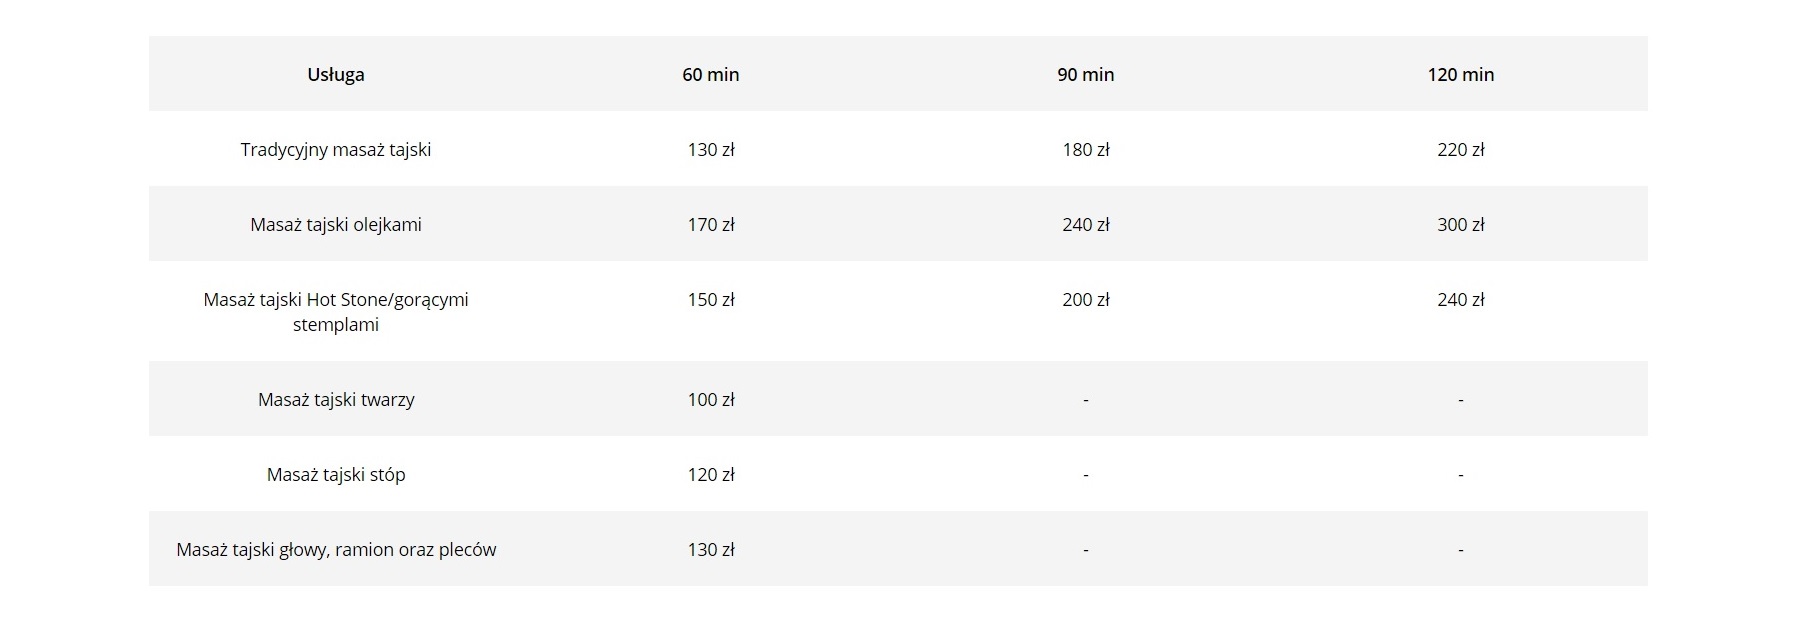The height and width of the screenshot is (631, 1813).
Task: Click the 300 zł price cell
Action: click(x=1460, y=225)
